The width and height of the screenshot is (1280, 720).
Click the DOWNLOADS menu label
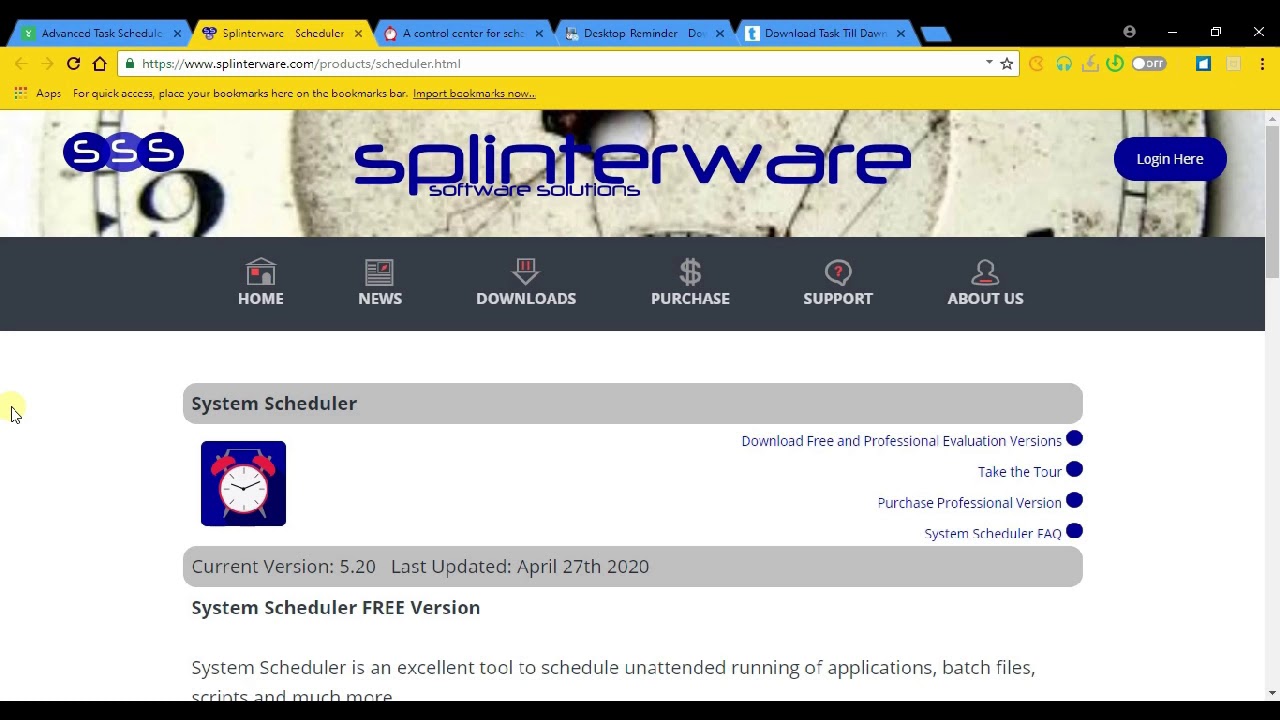tap(526, 298)
